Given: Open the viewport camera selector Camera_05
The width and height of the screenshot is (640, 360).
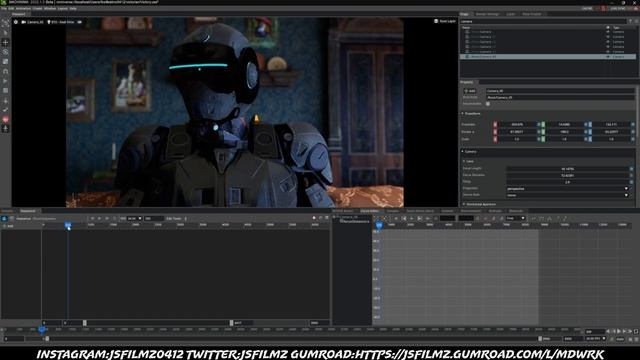Looking at the screenshot, I should [x=32, y=22].
